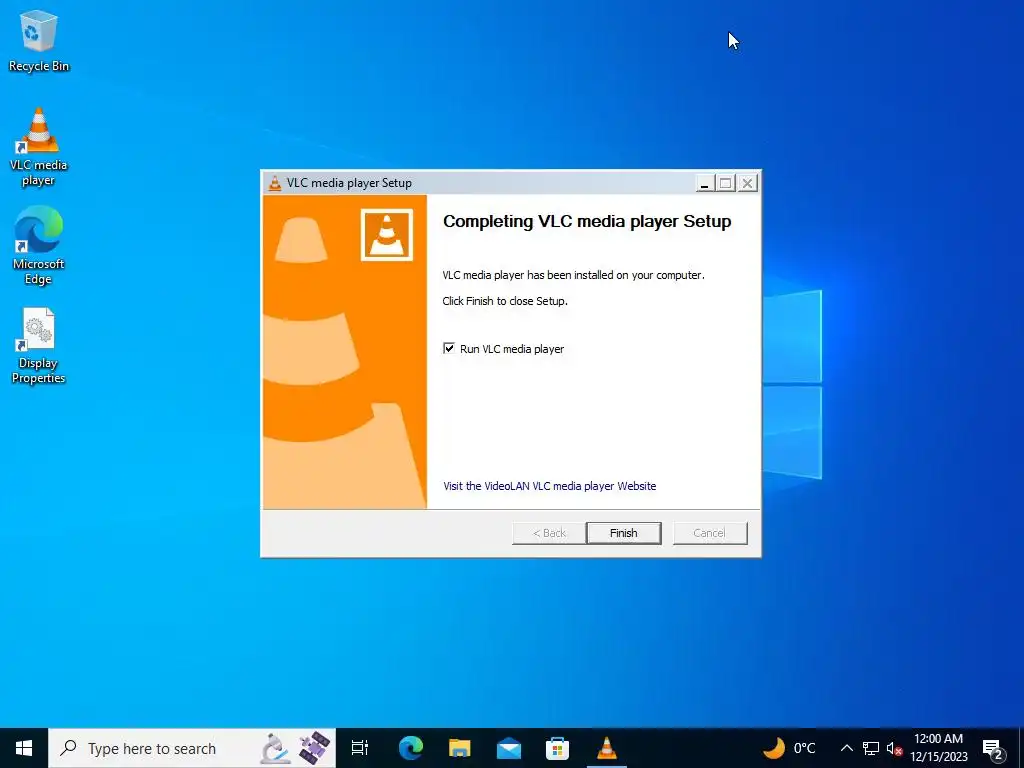Click the Finish button
Image resolution: width=1024 pixels, height=768 pixels.
click(x=624, y=533)
